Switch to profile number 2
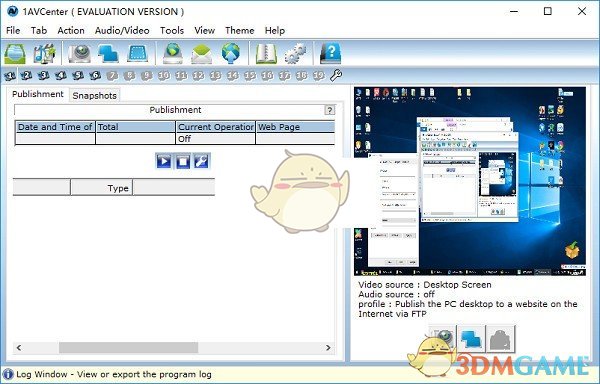This screenshot has height=384, width=600. (26, 76)
